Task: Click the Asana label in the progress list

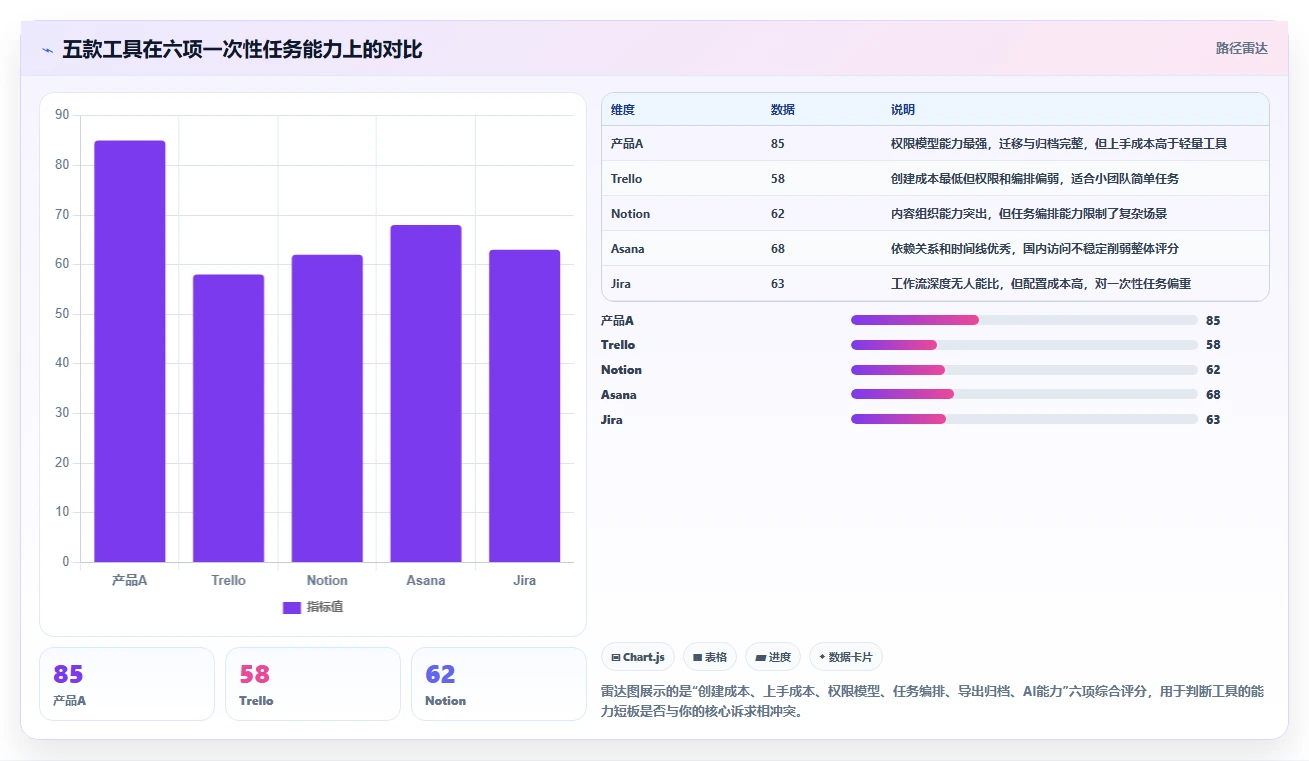Action: (619, 395)
